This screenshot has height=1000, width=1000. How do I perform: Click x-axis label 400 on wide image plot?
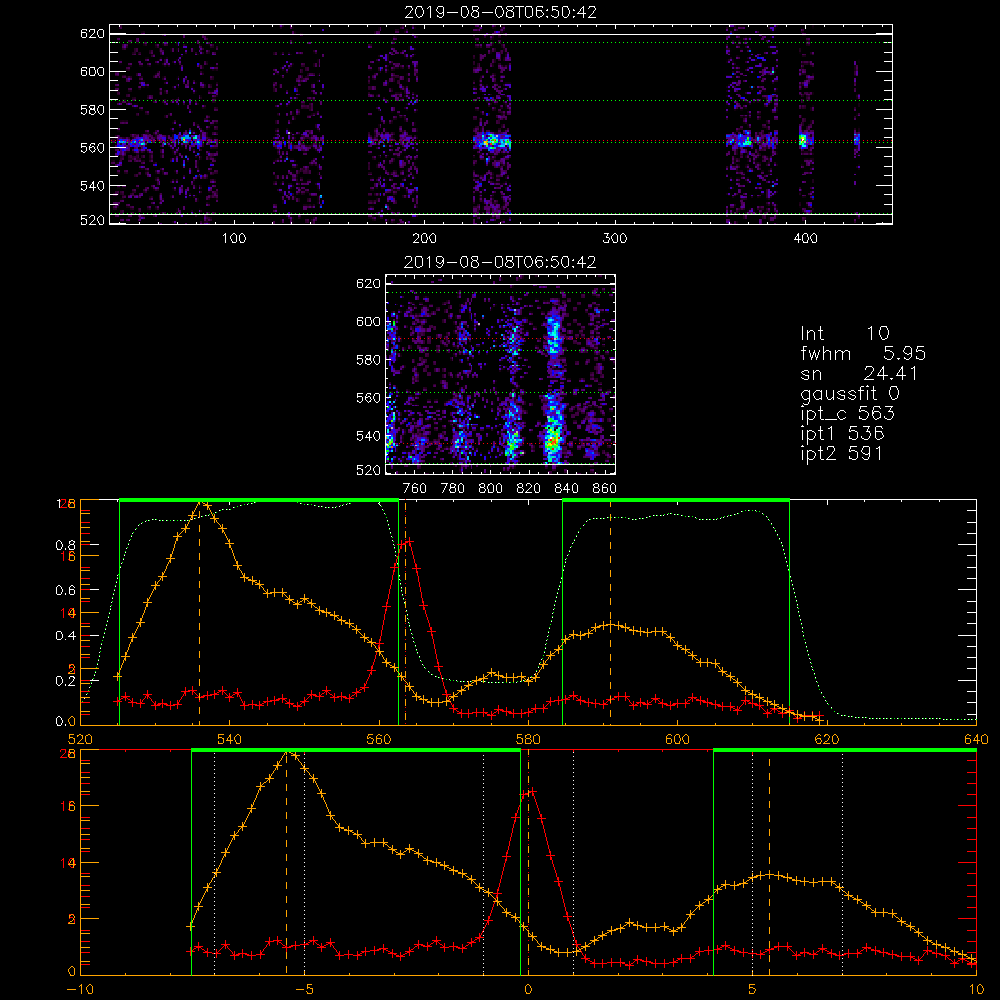point(805,239)
